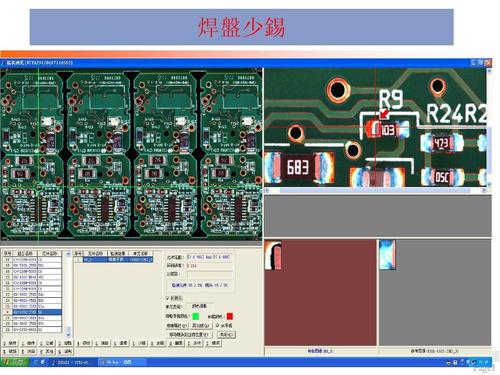
Task: Click the small button right of the wide button
Action: (x=226, y=334)
